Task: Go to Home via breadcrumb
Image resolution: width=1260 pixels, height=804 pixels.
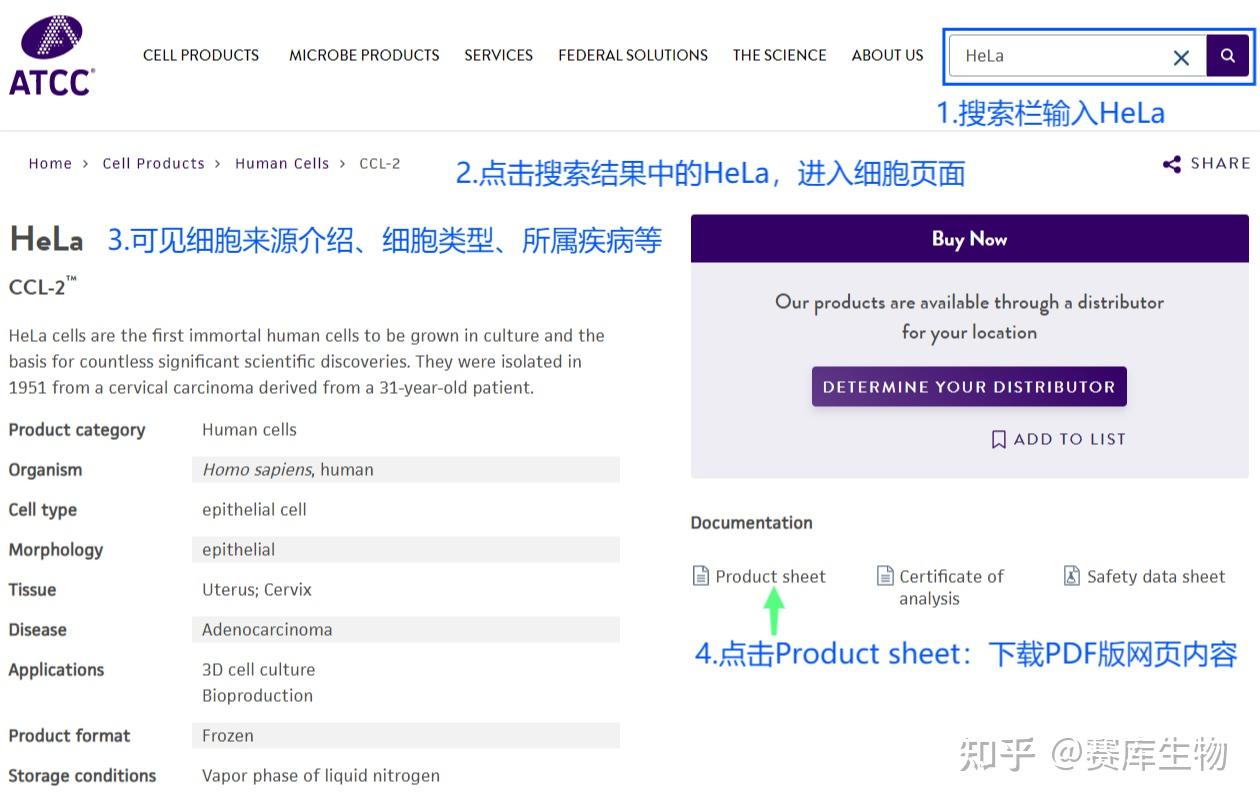Action: pos(50,163)
